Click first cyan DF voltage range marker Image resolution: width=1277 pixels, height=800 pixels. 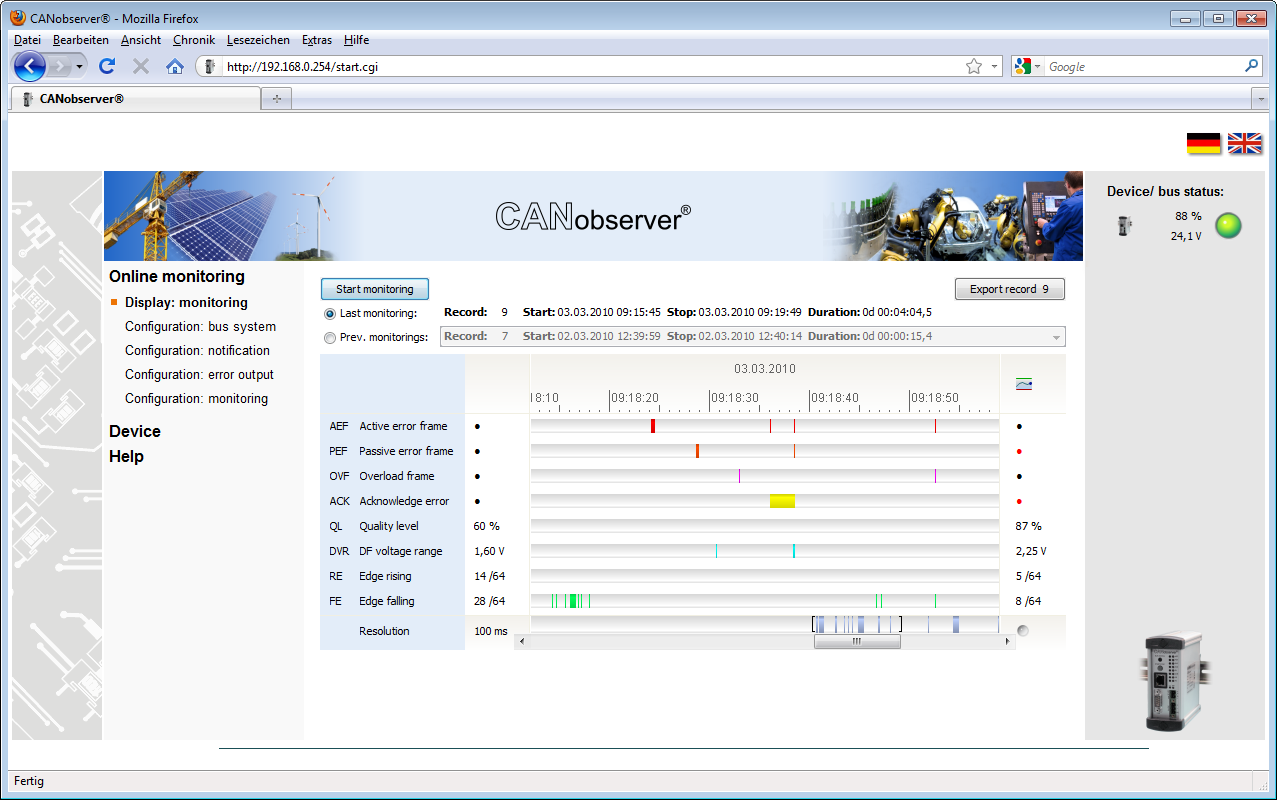point(716,551)
